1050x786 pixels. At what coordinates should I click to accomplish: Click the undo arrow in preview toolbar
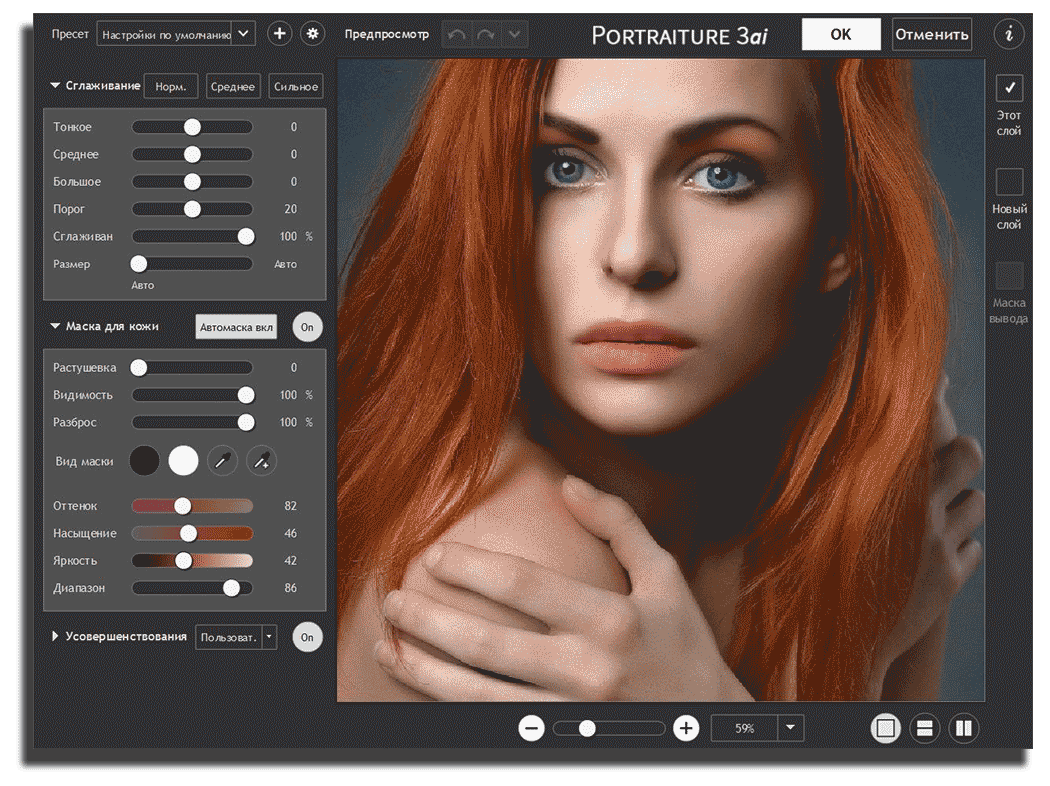457,34
